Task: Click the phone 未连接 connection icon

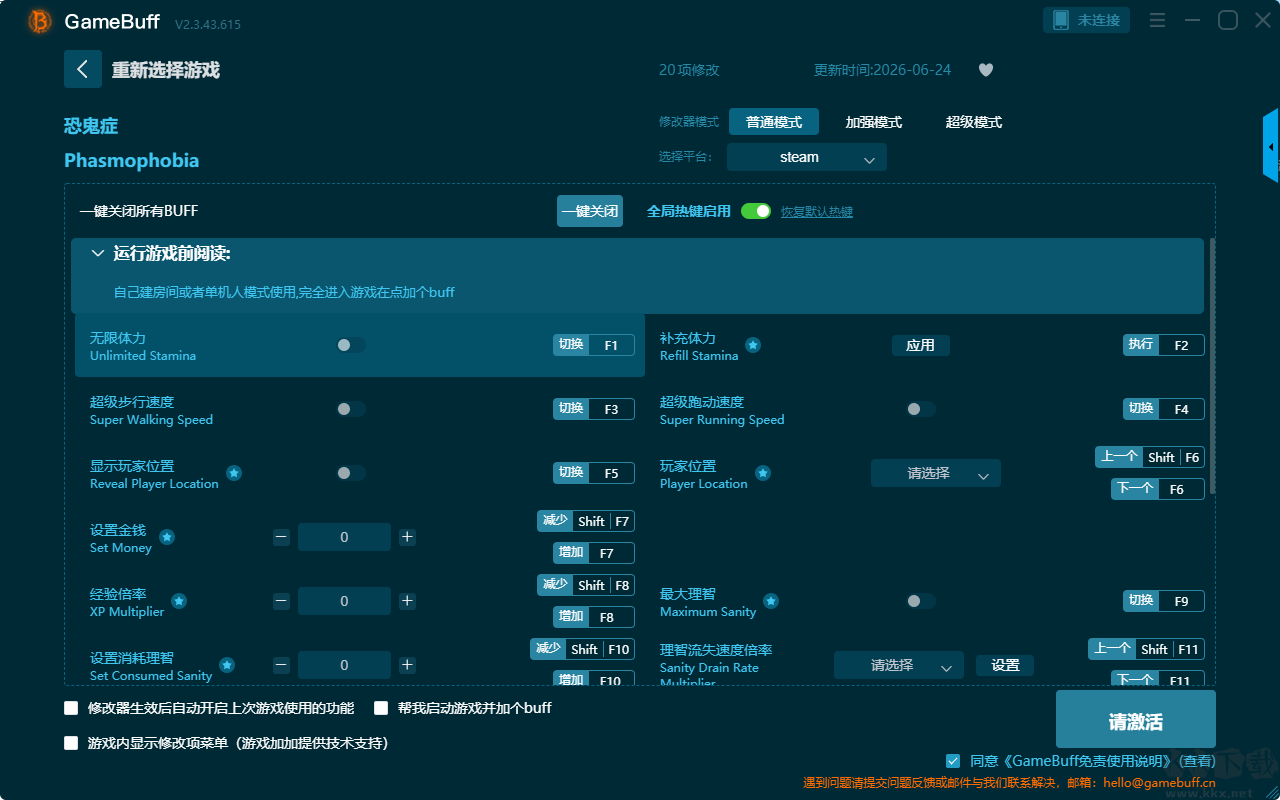Action: [1086, 20]
